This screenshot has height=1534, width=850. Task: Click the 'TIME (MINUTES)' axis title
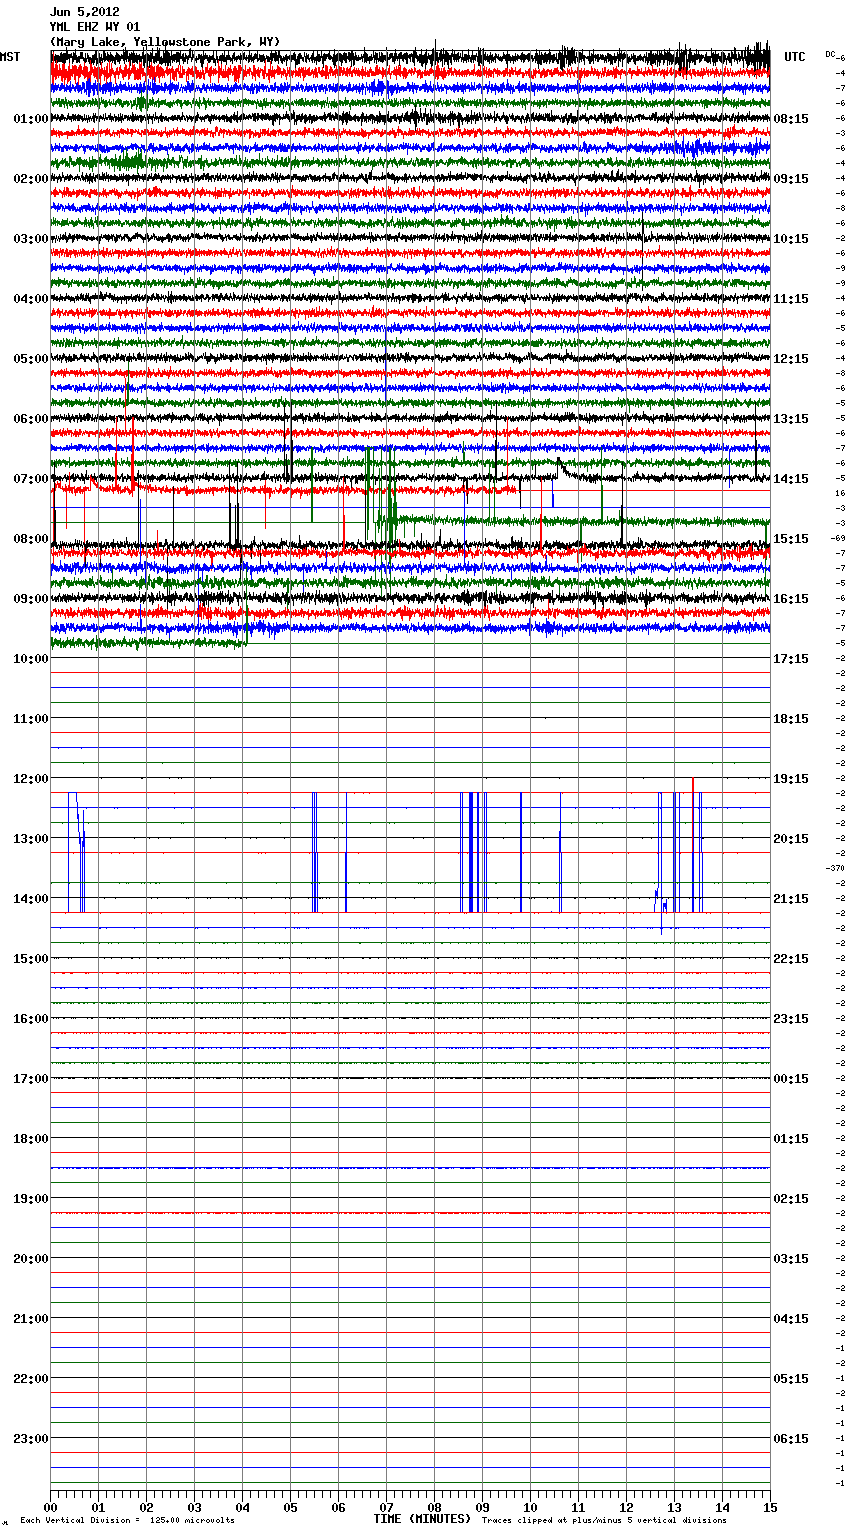[422, 1519]
